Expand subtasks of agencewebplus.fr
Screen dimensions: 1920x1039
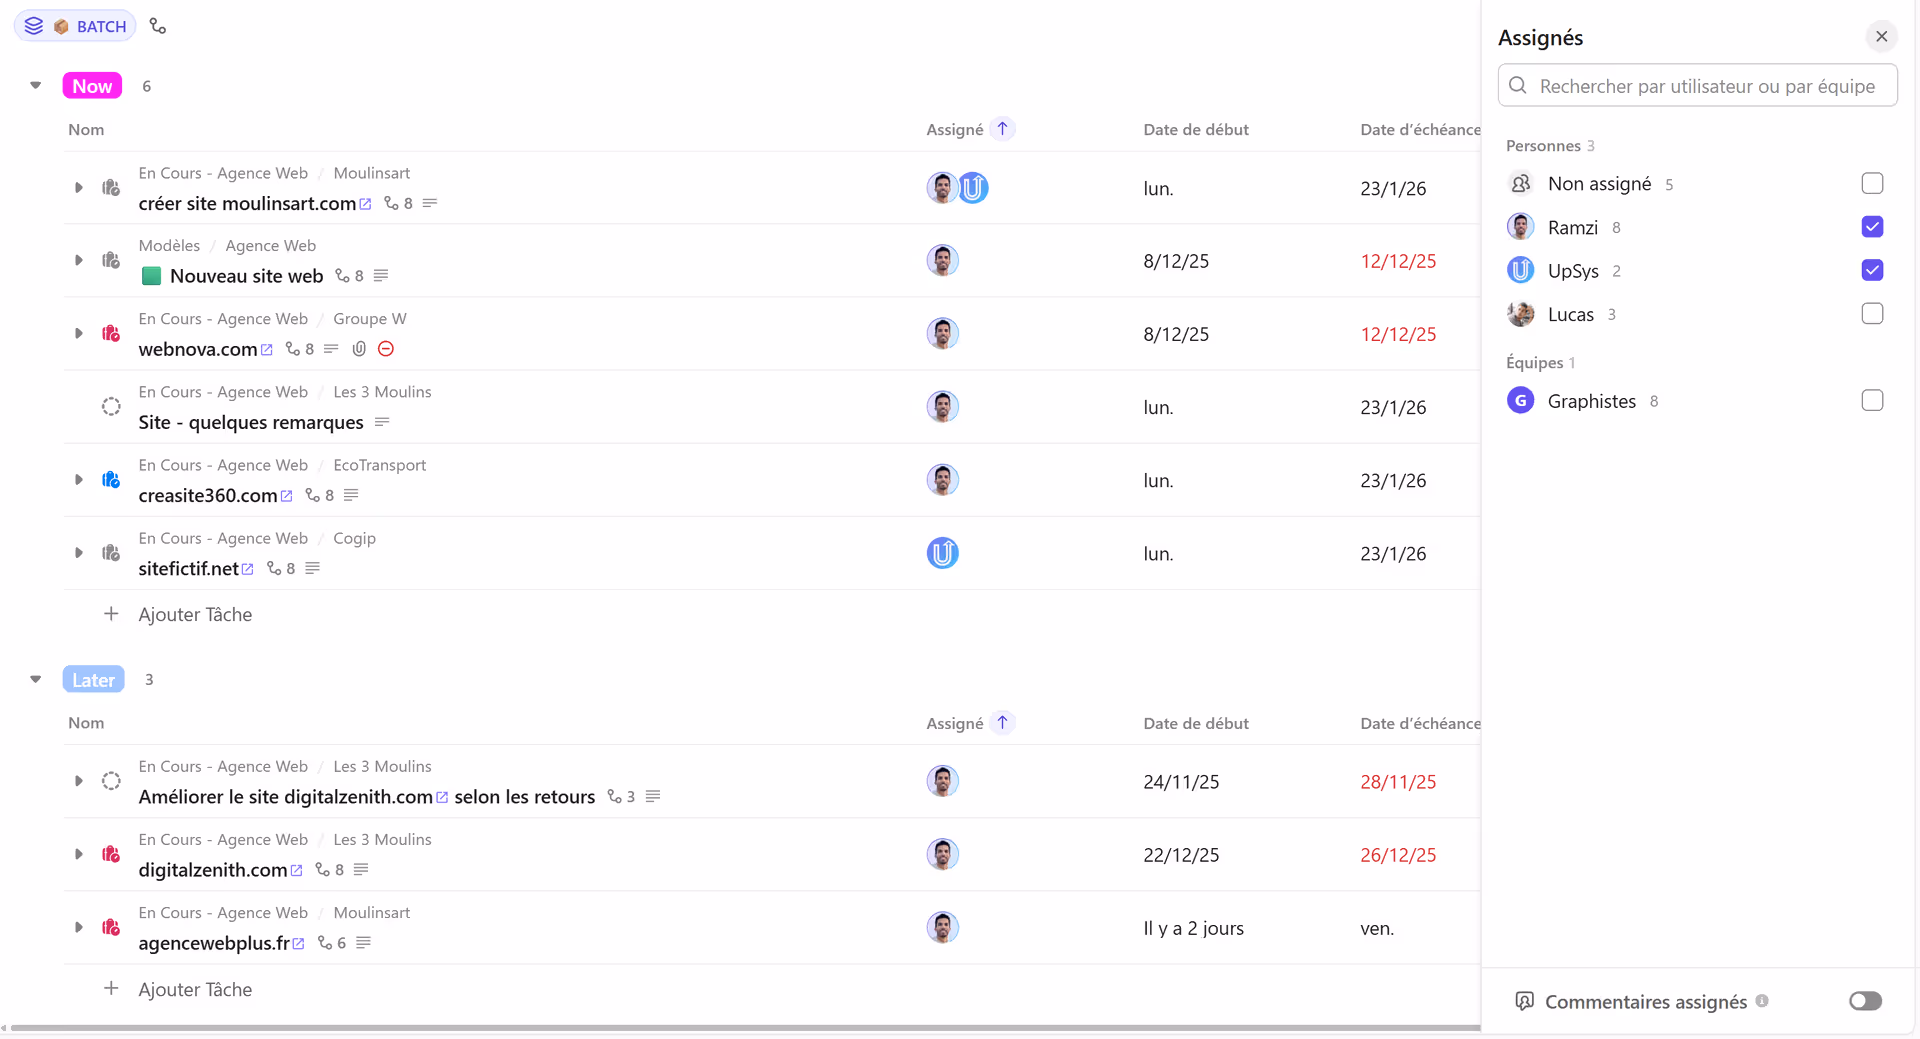coord(78,928)
